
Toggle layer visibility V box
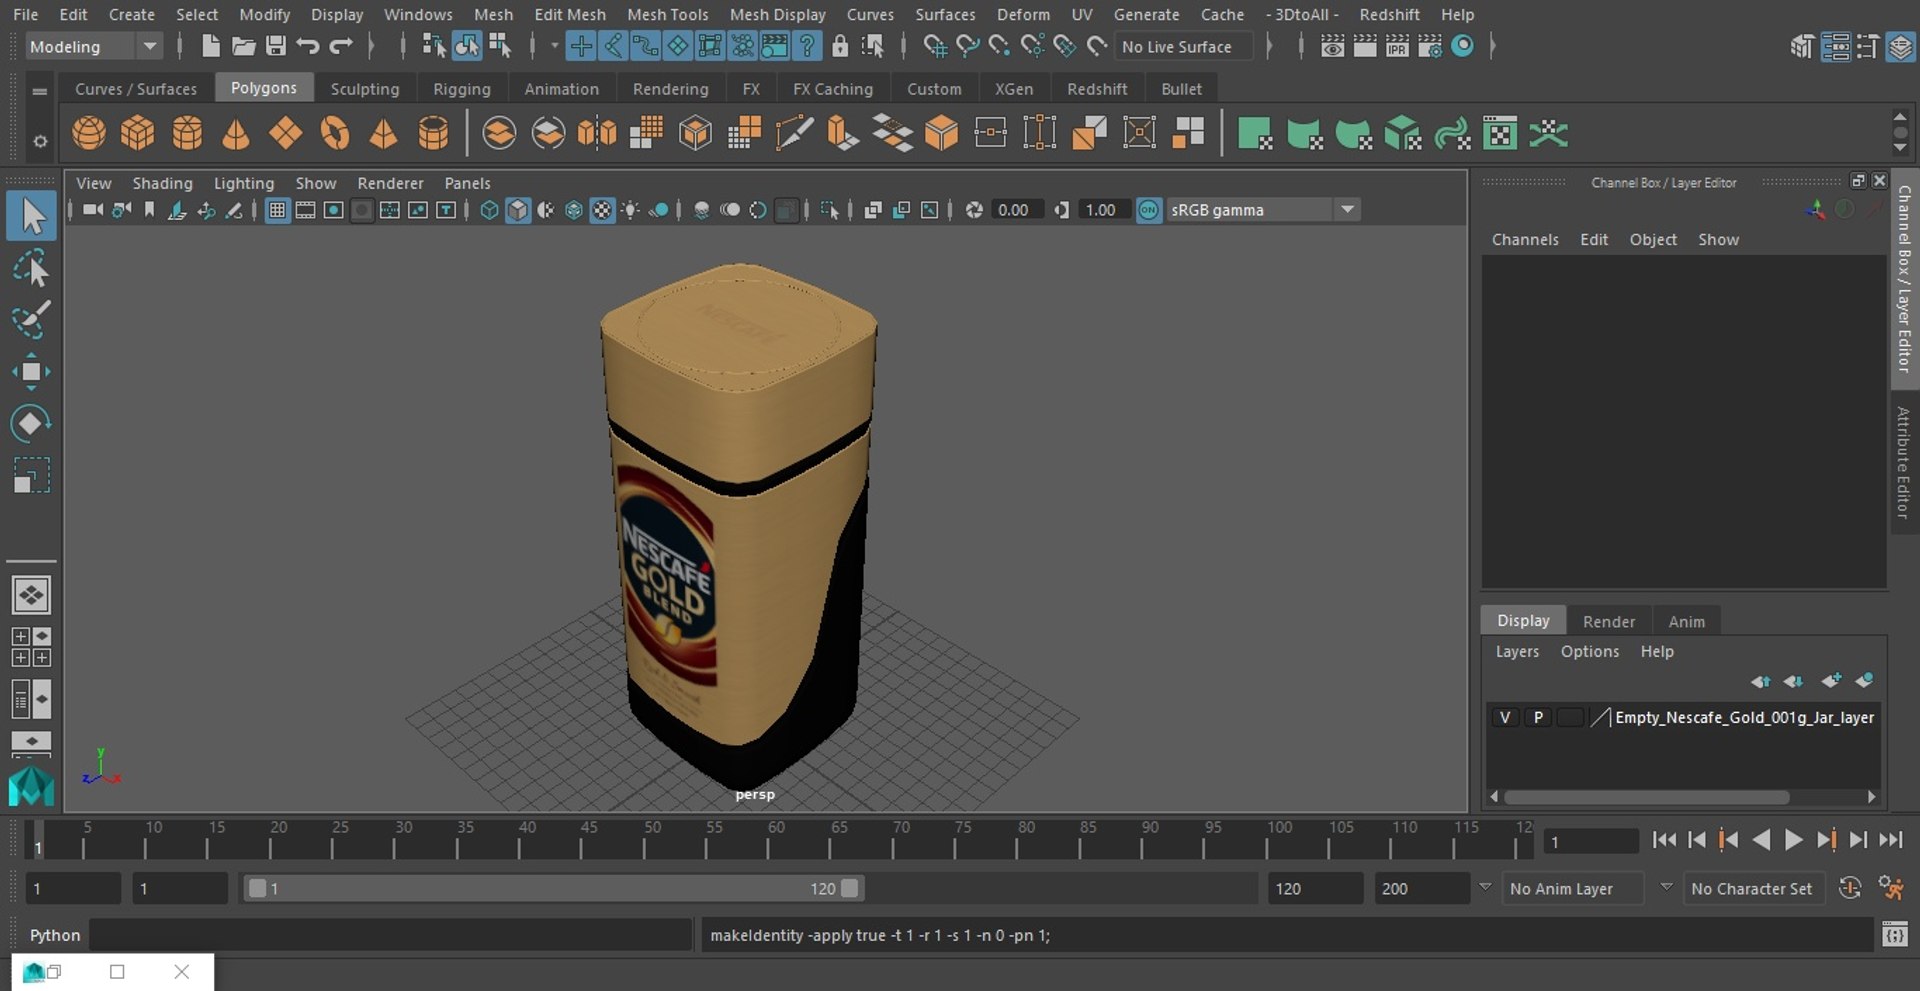pyautogui.click(x=1504, y=717)
